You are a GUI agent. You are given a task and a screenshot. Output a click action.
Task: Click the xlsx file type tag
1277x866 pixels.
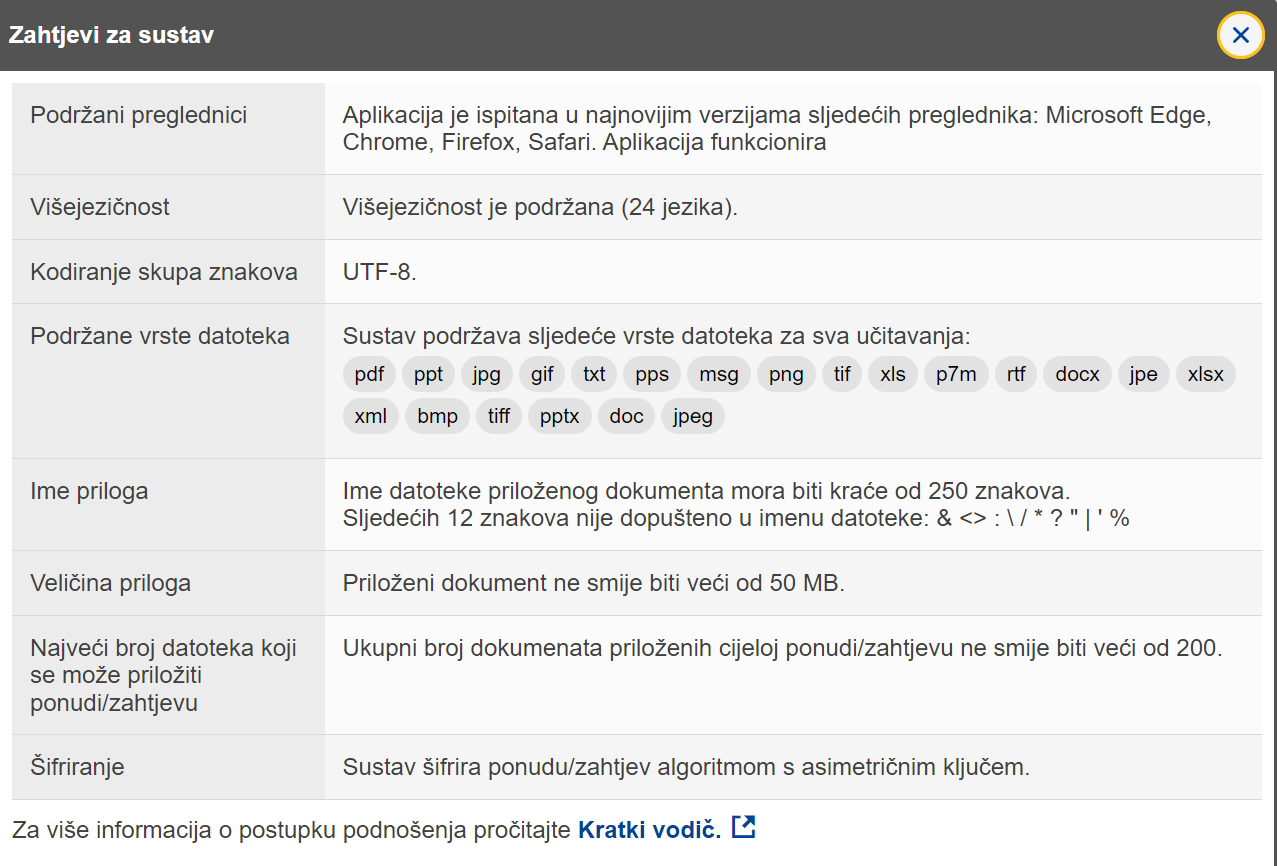[x=1205, y=374]
